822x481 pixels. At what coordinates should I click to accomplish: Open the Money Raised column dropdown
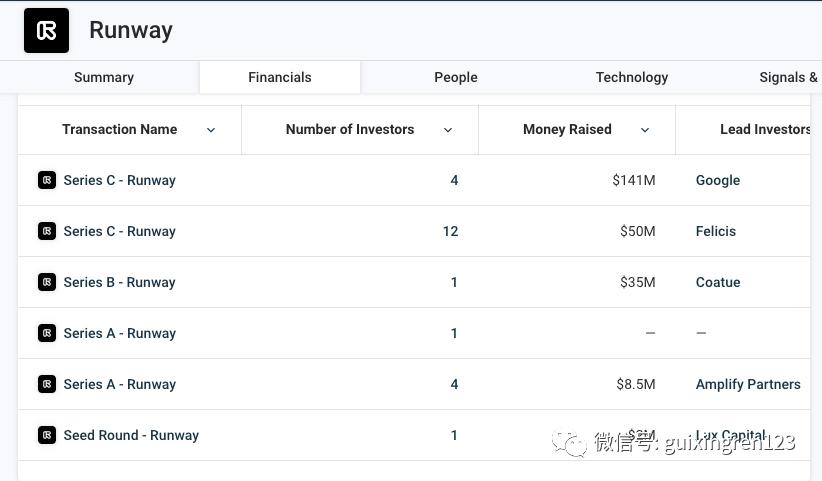click(x=645, y=130)
